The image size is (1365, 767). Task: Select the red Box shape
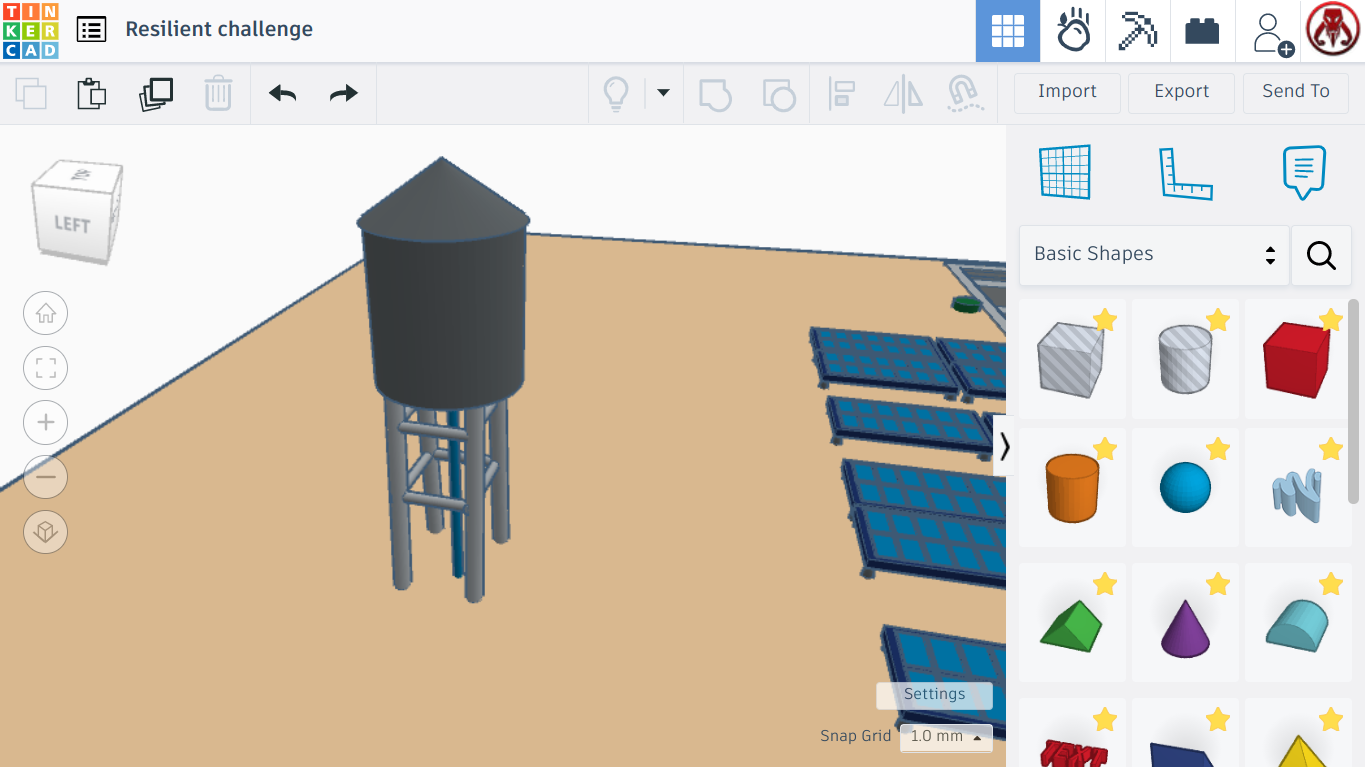[1298, 359]
